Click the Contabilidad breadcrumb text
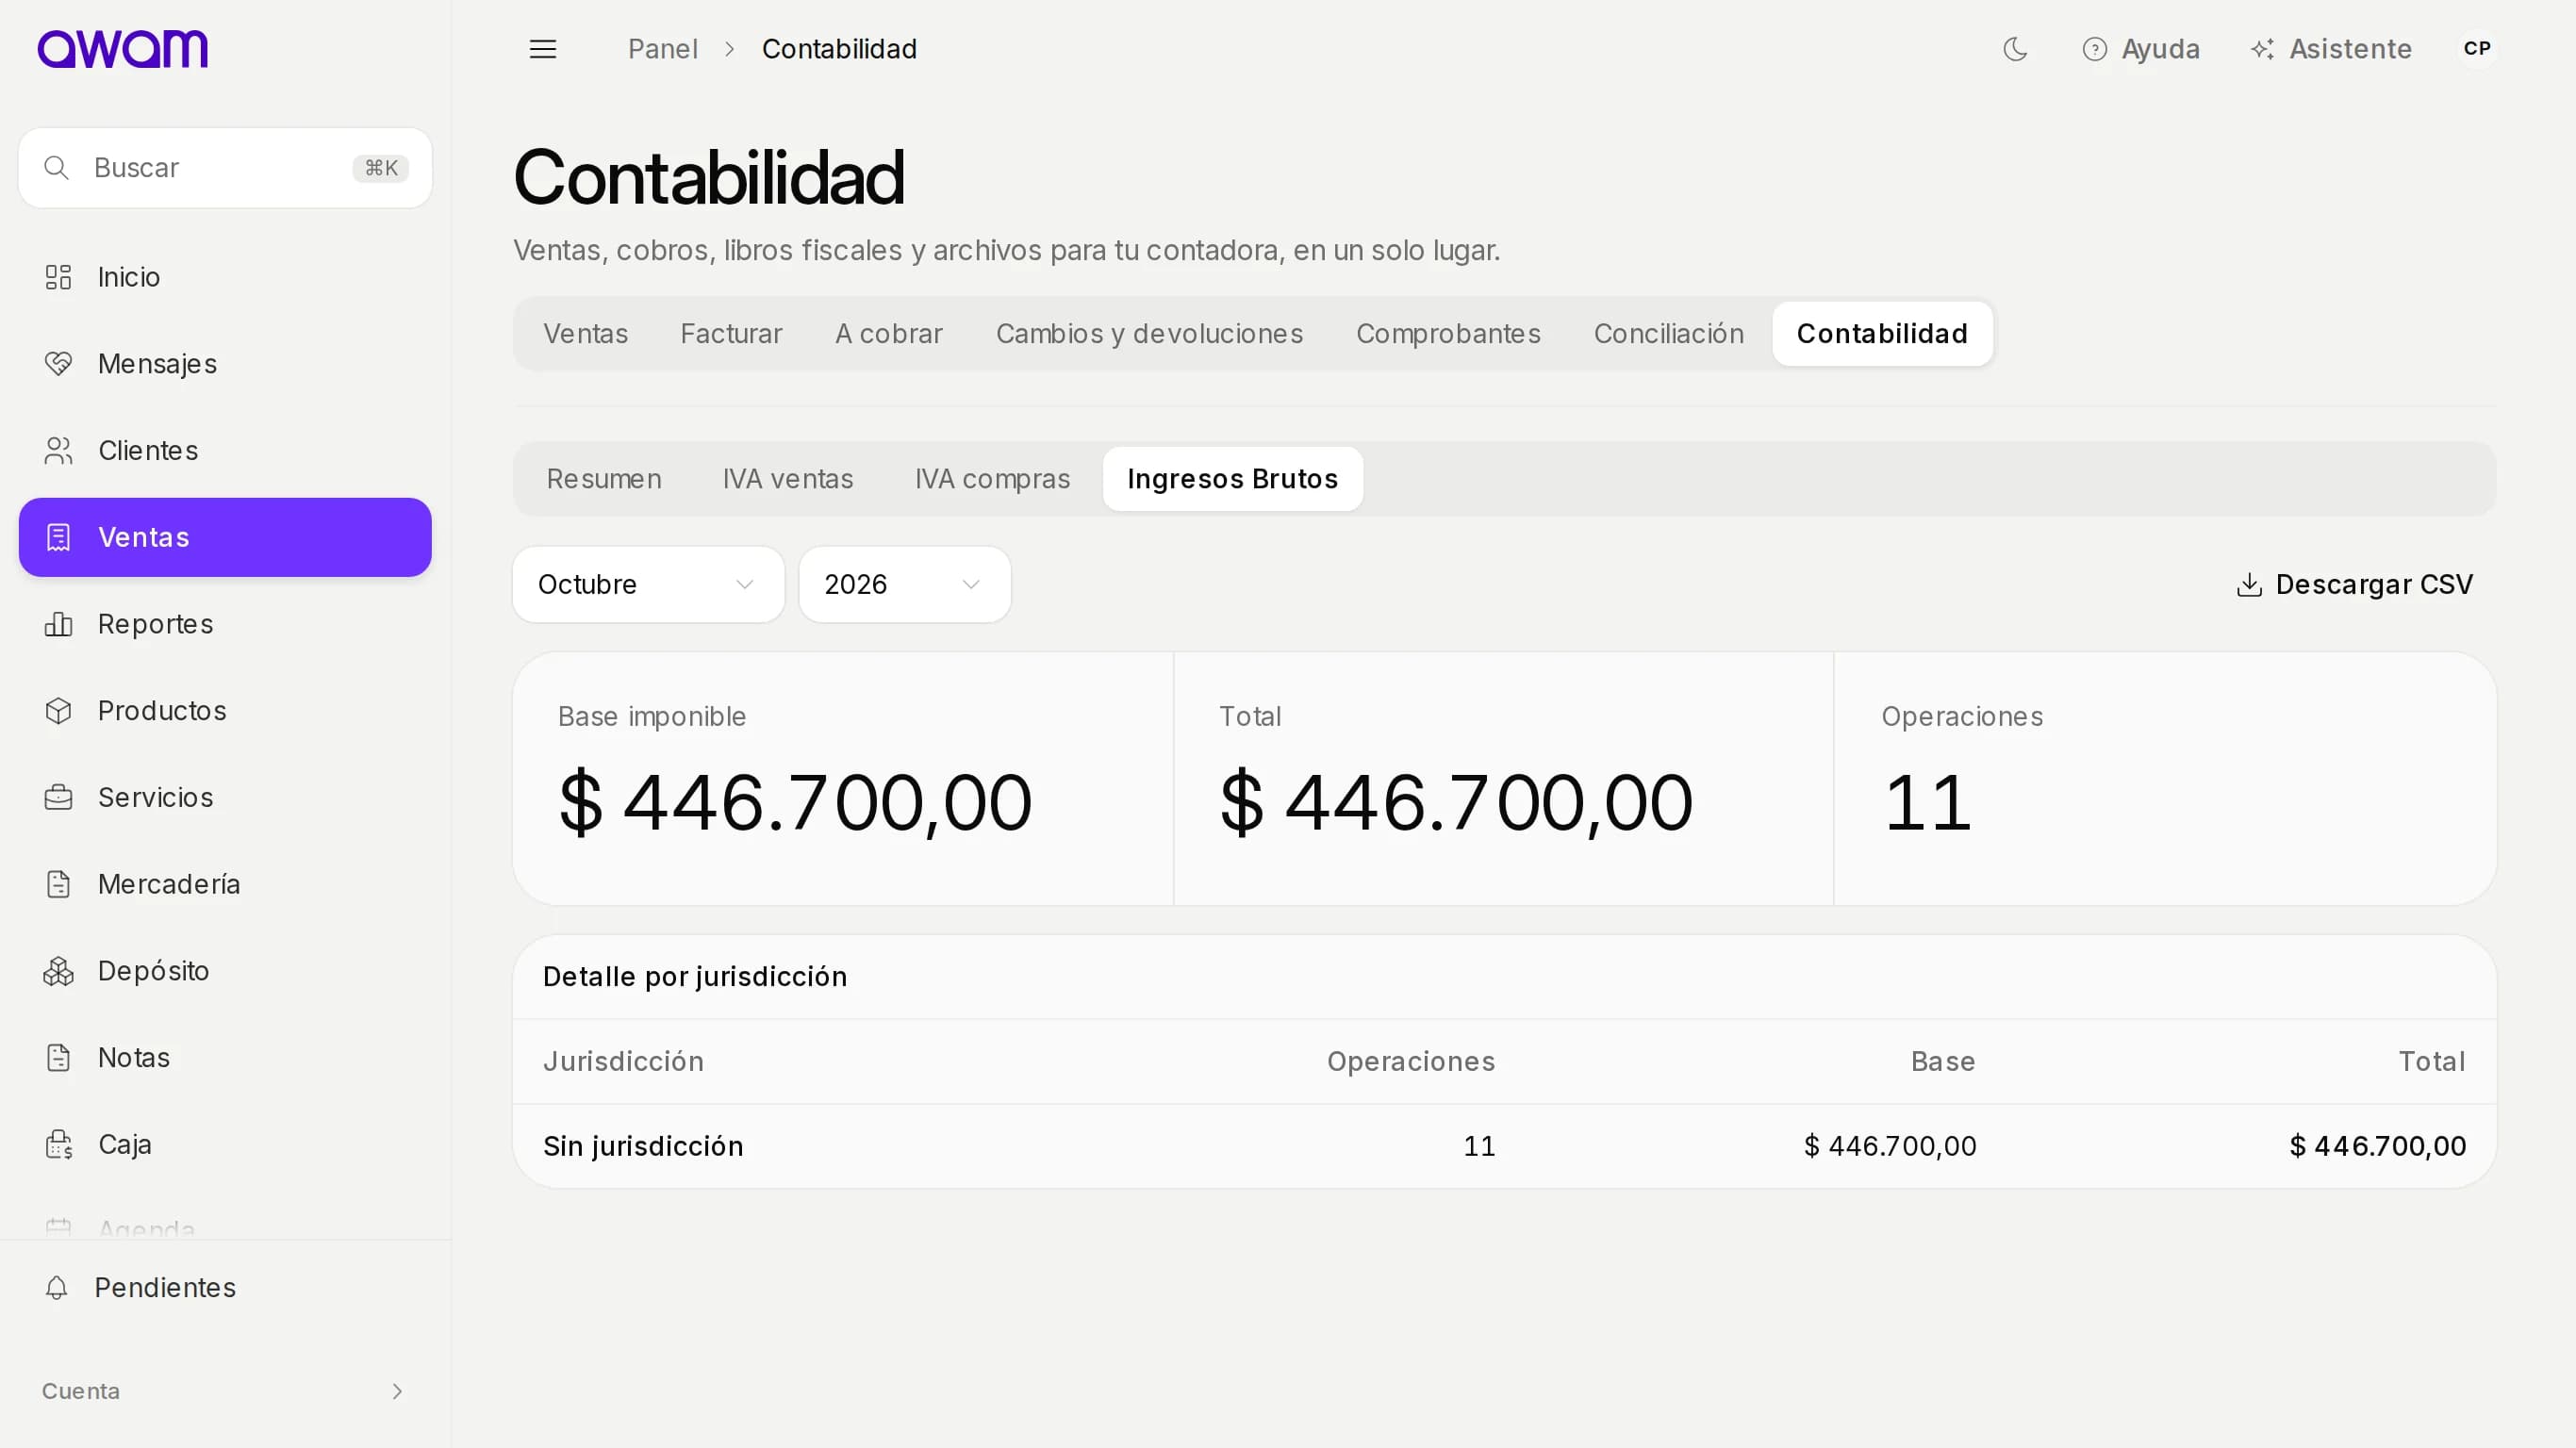This screenshot has height=1448, width=2576. 839,49
